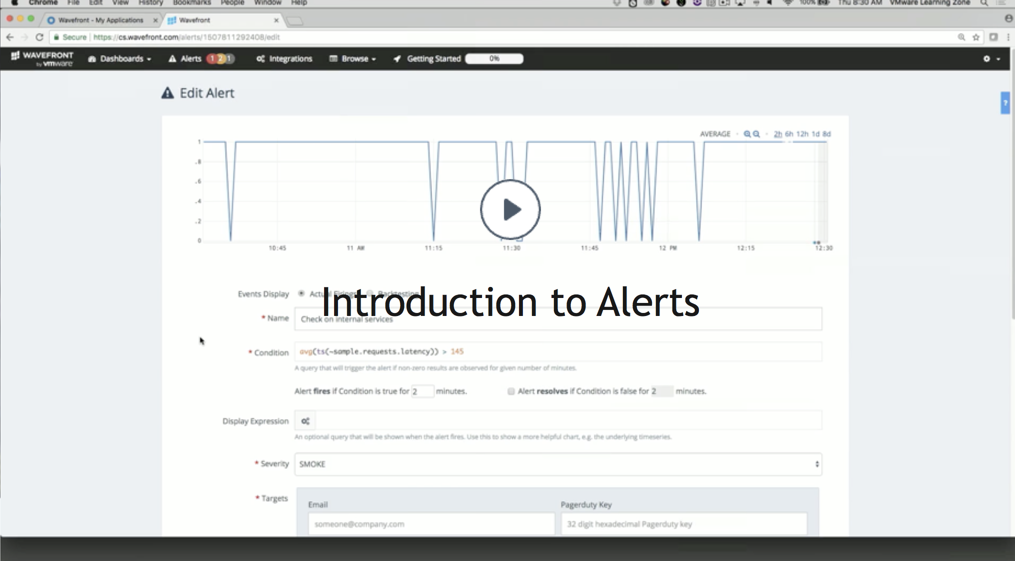This screenshot has height=561, width=1015.
Task: Set chart time window to 1d
Action: click(x=816, y=134)
